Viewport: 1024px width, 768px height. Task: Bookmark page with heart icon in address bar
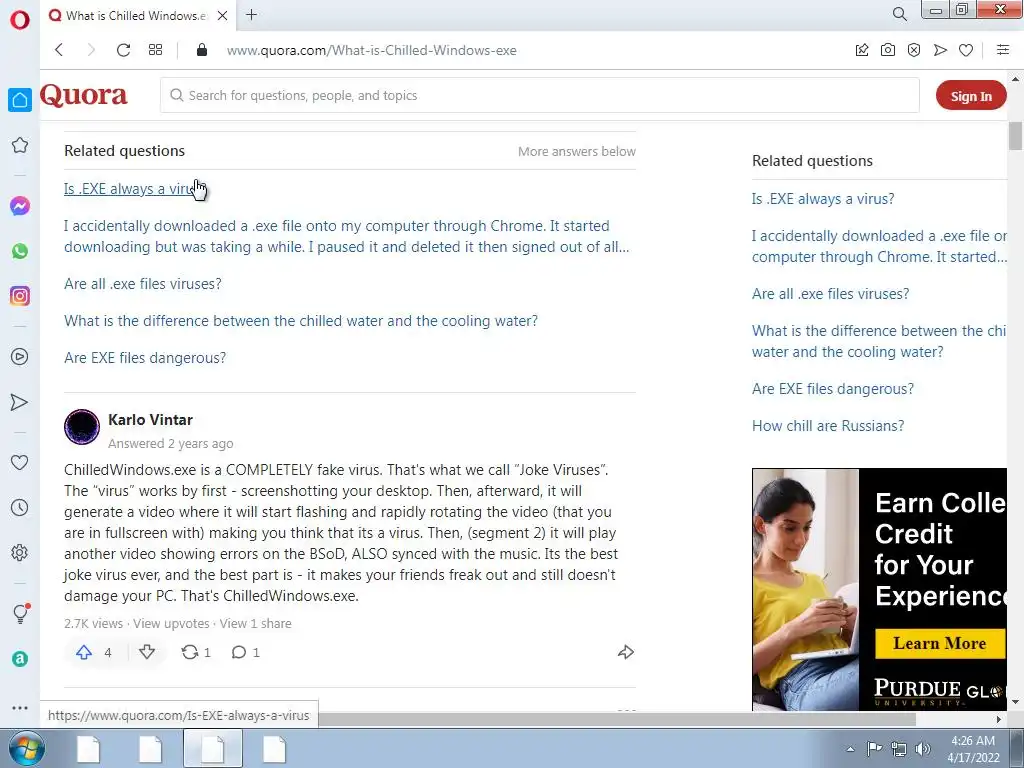point(966,50)
